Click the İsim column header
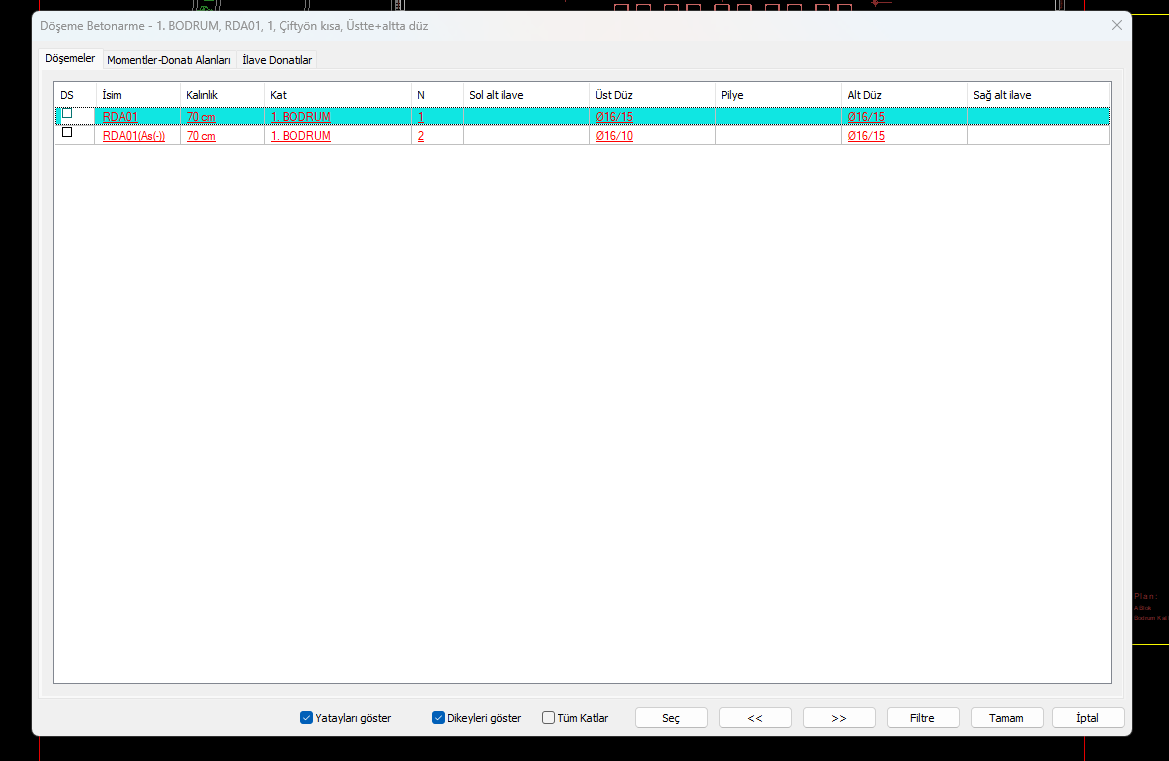This screenshot has width=1169, height=761. click(x=138, y=95)
